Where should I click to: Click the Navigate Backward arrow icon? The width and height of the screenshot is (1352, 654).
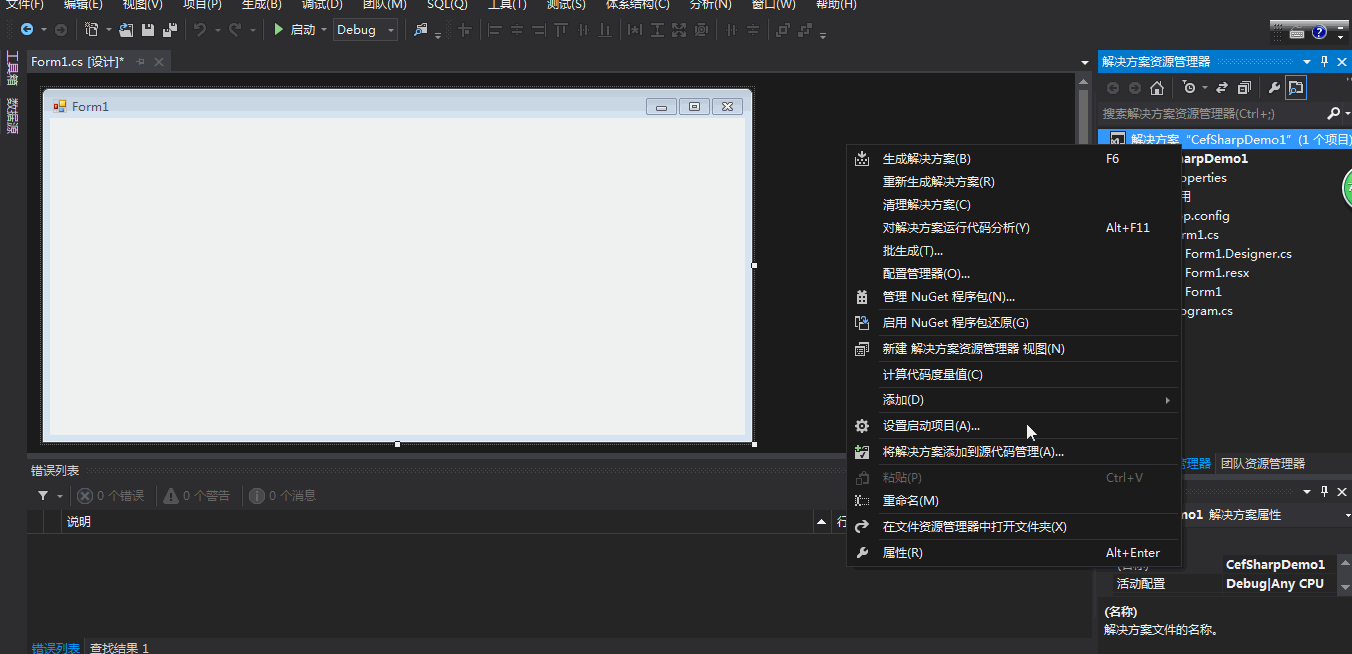point(27,30)
